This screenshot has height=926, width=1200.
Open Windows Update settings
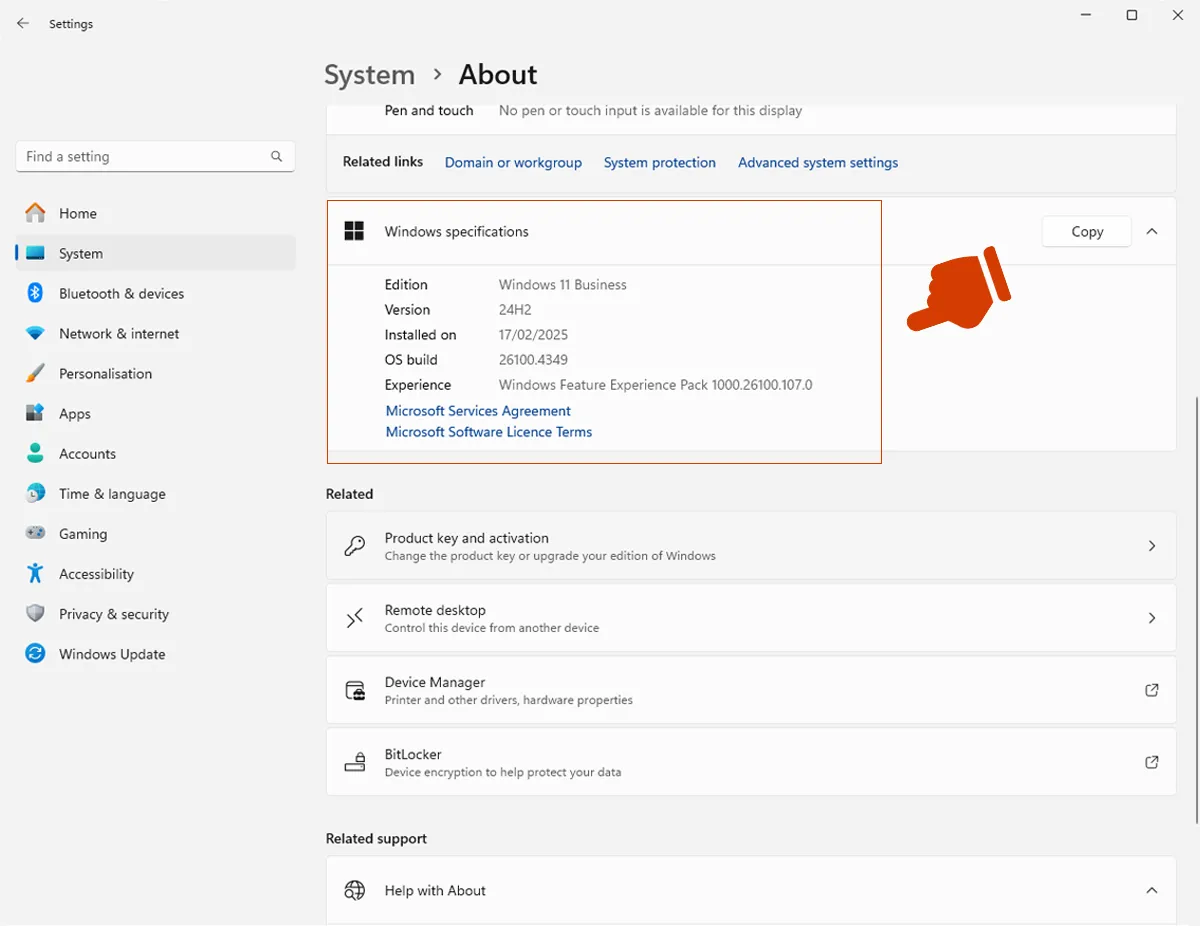[155, 653]
